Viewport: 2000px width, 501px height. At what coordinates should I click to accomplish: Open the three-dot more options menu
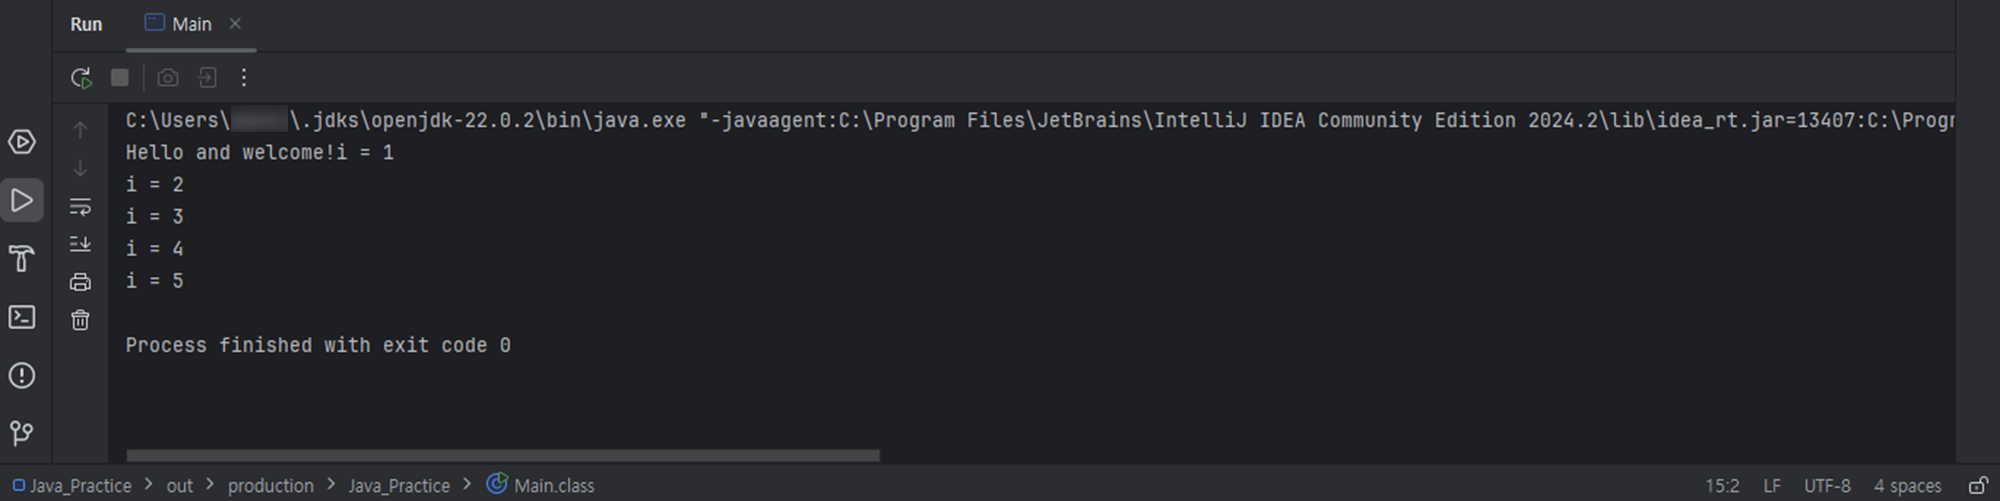(244, 77)
